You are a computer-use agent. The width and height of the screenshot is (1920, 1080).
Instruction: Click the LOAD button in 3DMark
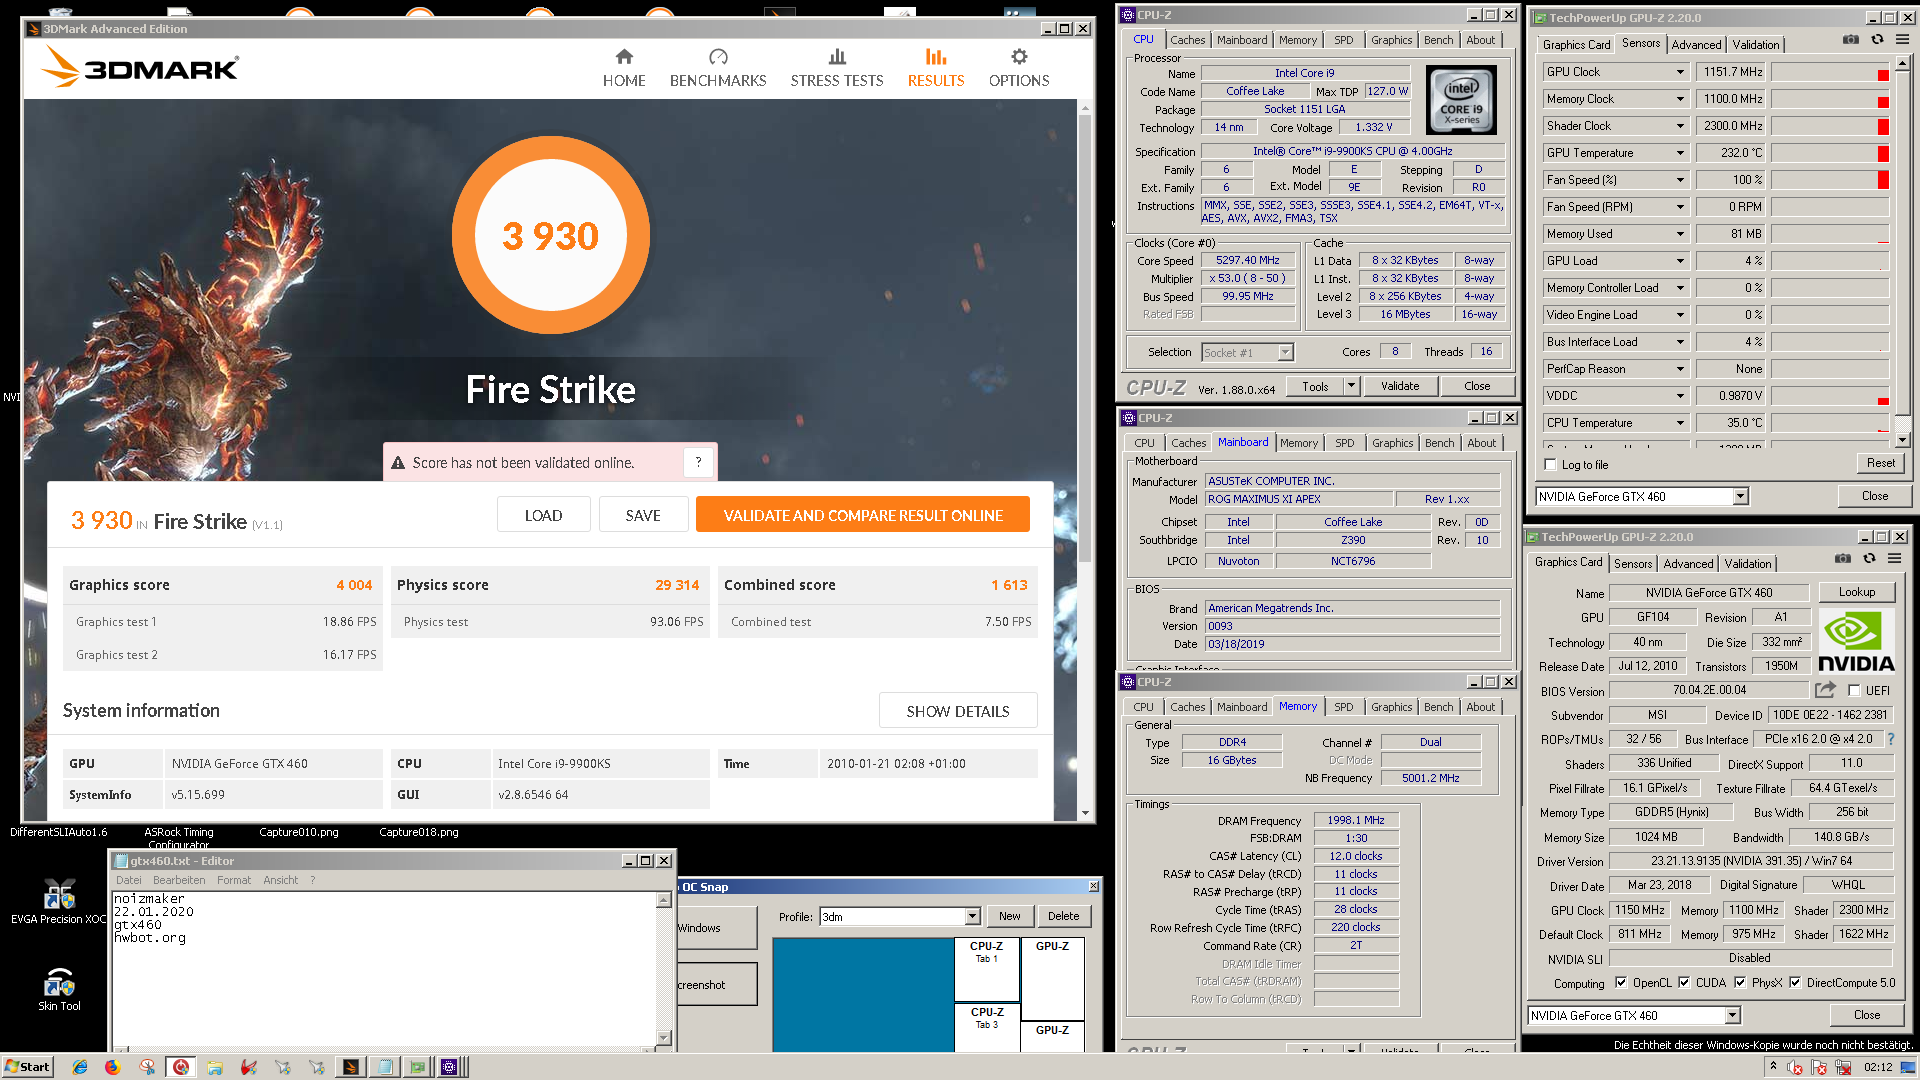[543, 515]
